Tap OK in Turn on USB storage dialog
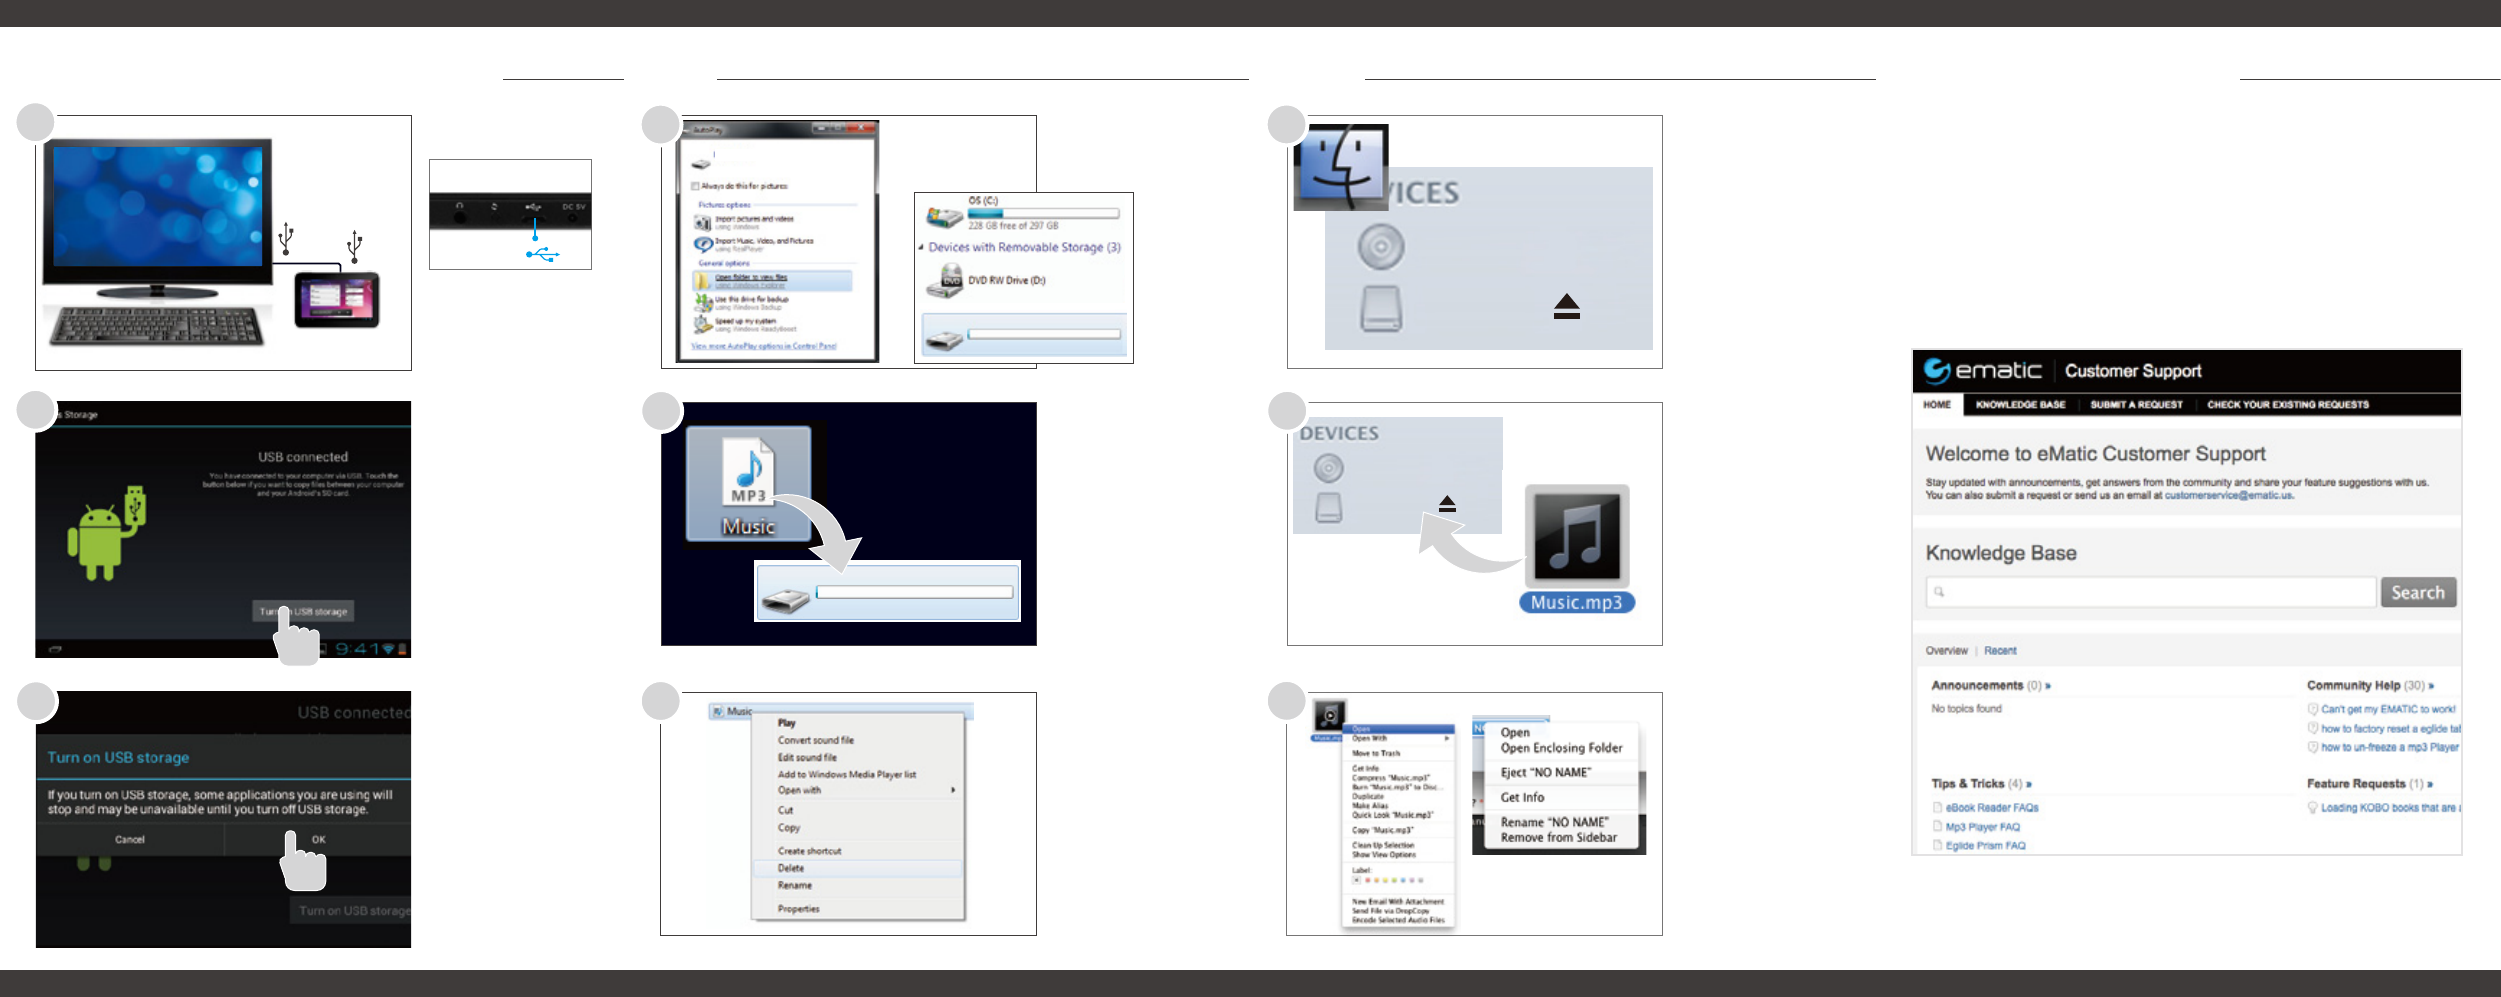The width and height of the screenshot is (2501, 997). (x=318, y=839)
